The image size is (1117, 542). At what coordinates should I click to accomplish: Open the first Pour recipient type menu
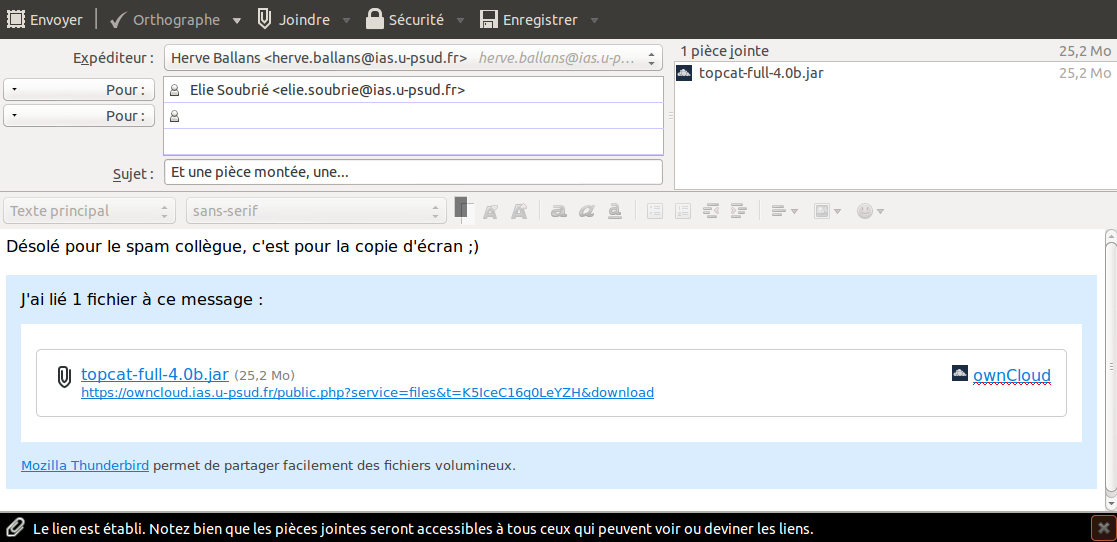[x=79, y=90]
